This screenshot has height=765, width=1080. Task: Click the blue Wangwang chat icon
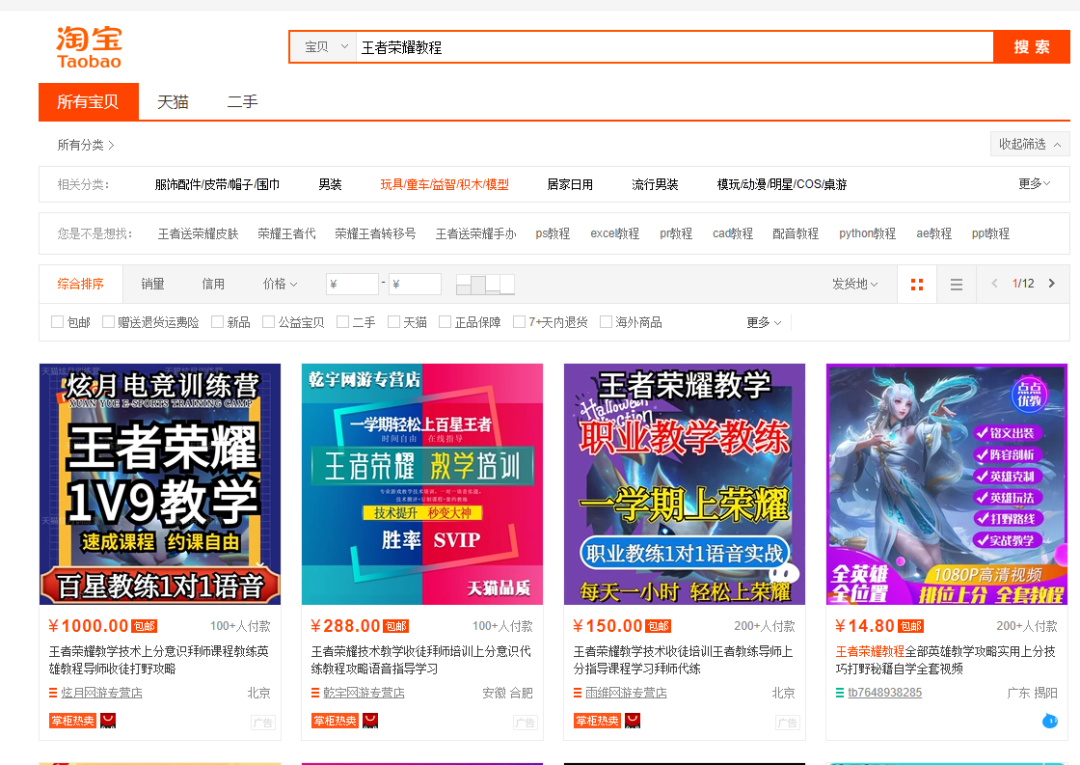click(1049, 720)
